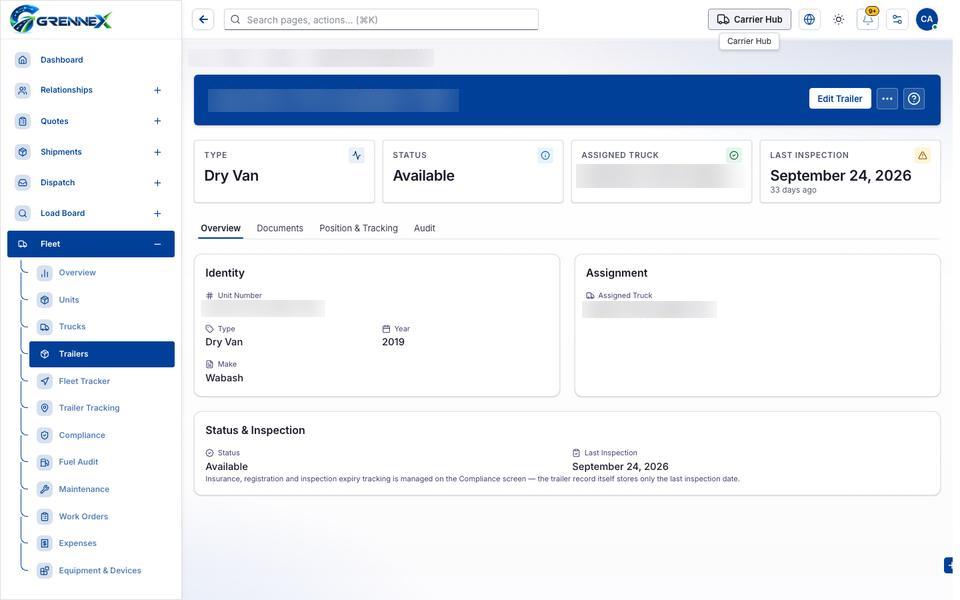Switch to the Audit tab
Image resolution: width=960 pixels, height=600 pixels.
pyautogui.click(x=424, y=228)
